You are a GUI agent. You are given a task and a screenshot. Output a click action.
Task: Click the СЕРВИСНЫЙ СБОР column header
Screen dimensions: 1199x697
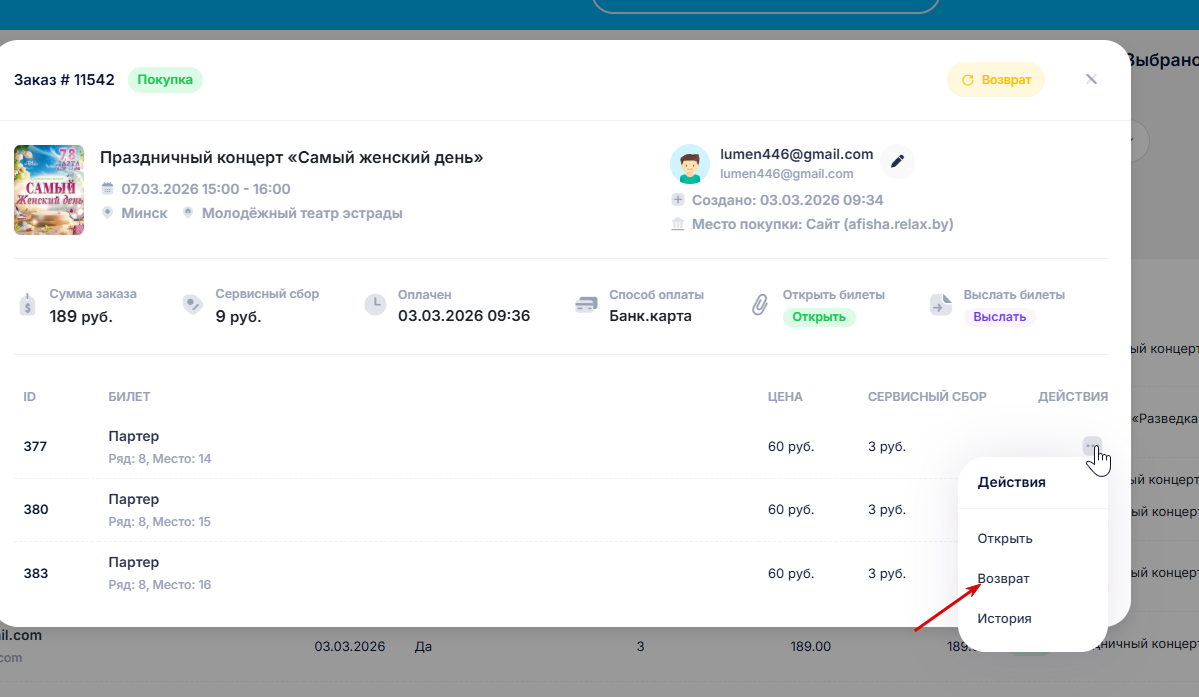pyautogui.click(x=927, y=397)
